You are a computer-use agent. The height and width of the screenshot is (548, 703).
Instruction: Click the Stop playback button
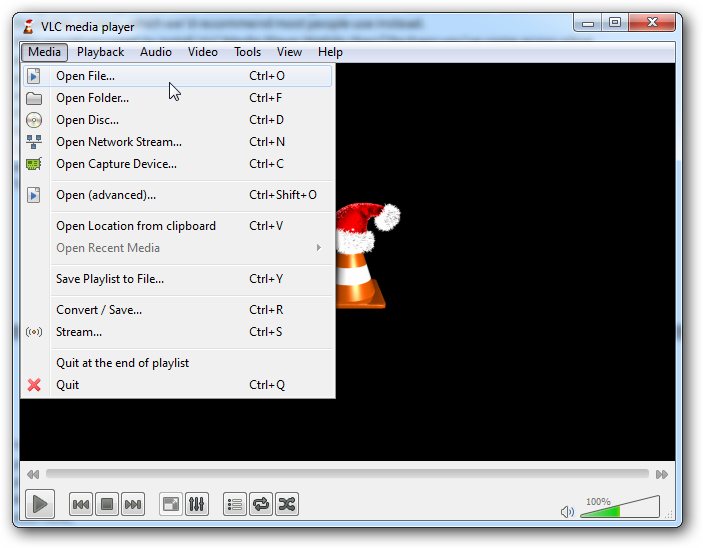(107, 505)
